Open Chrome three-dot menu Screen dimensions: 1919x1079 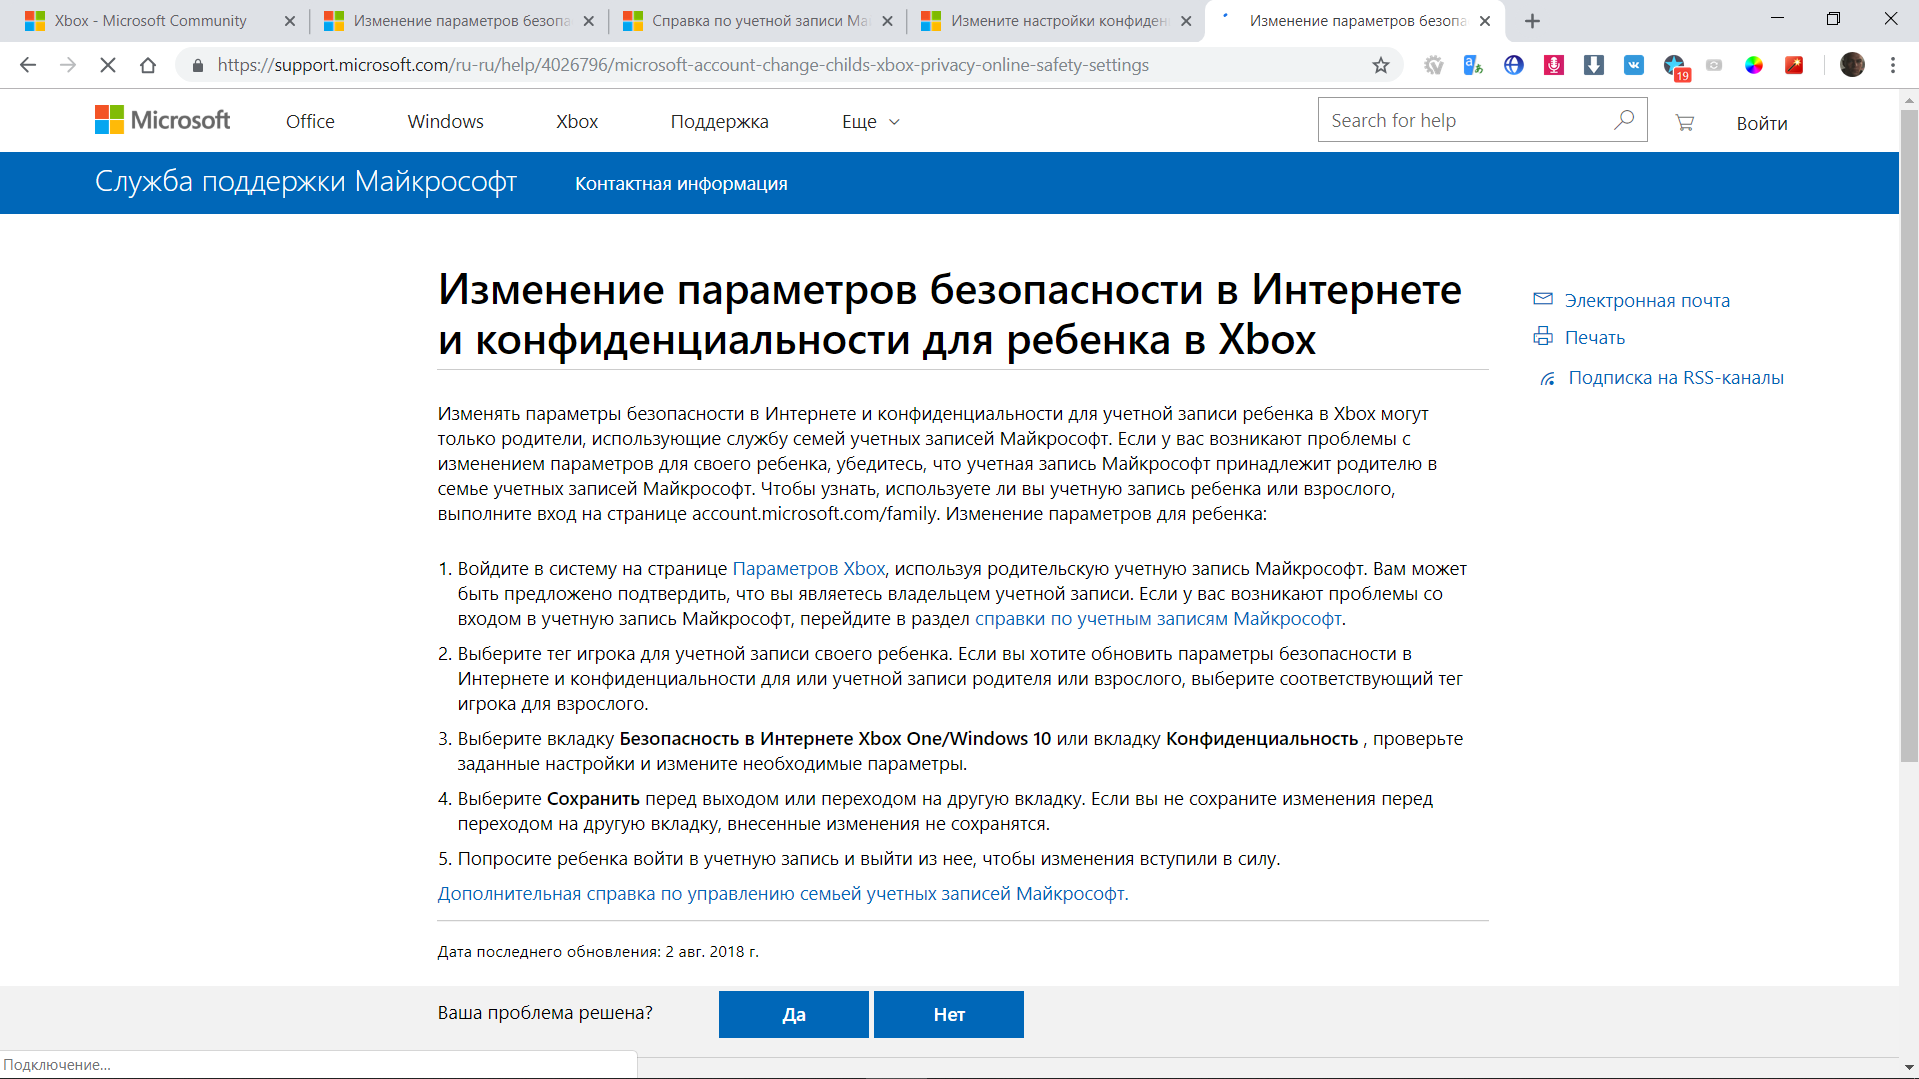point(1893,65)
